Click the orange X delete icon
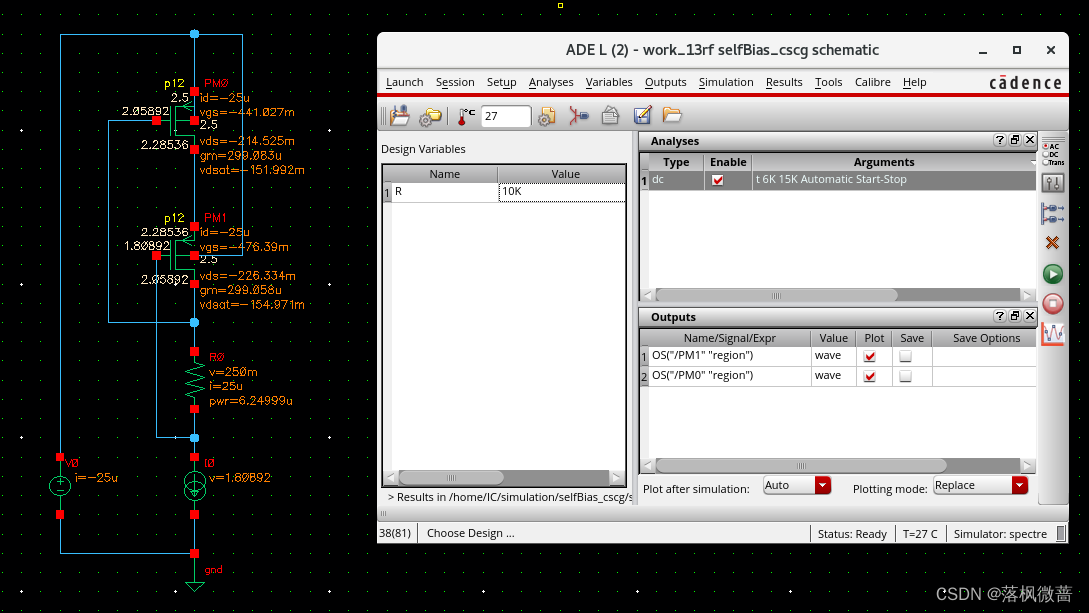The width and height of the screenshot is (1089, 613). pos(1052,242)
